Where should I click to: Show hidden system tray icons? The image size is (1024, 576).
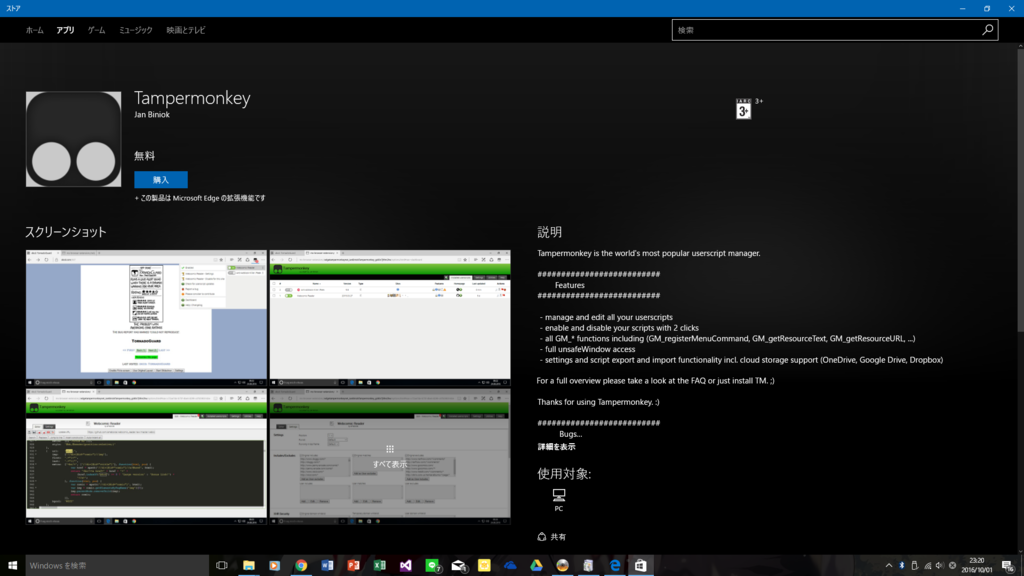(889, 566)
